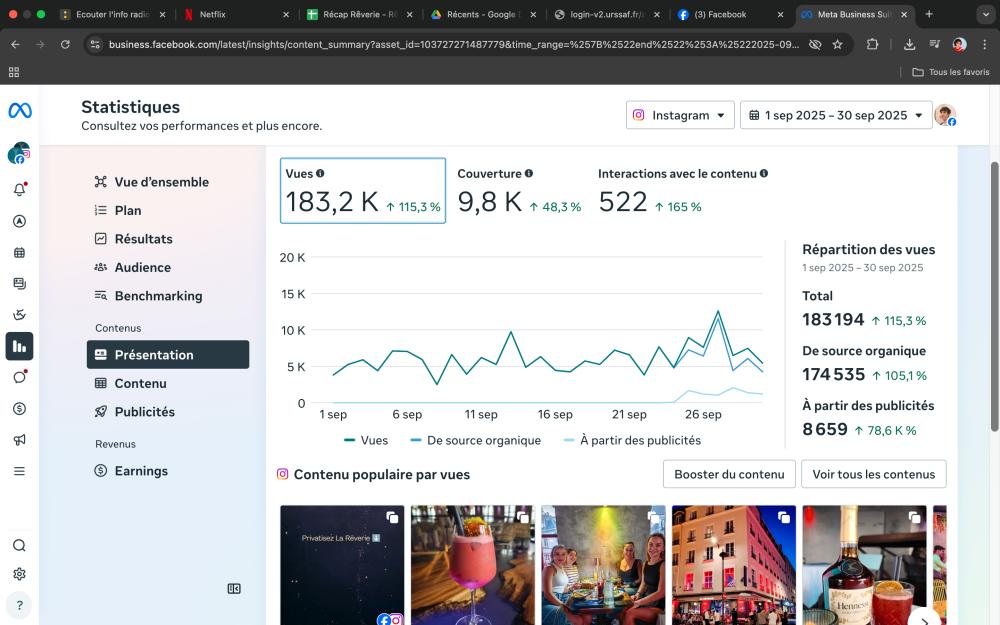
Task: Click Voir tous les contenus button
Action: tap(873, 474)
